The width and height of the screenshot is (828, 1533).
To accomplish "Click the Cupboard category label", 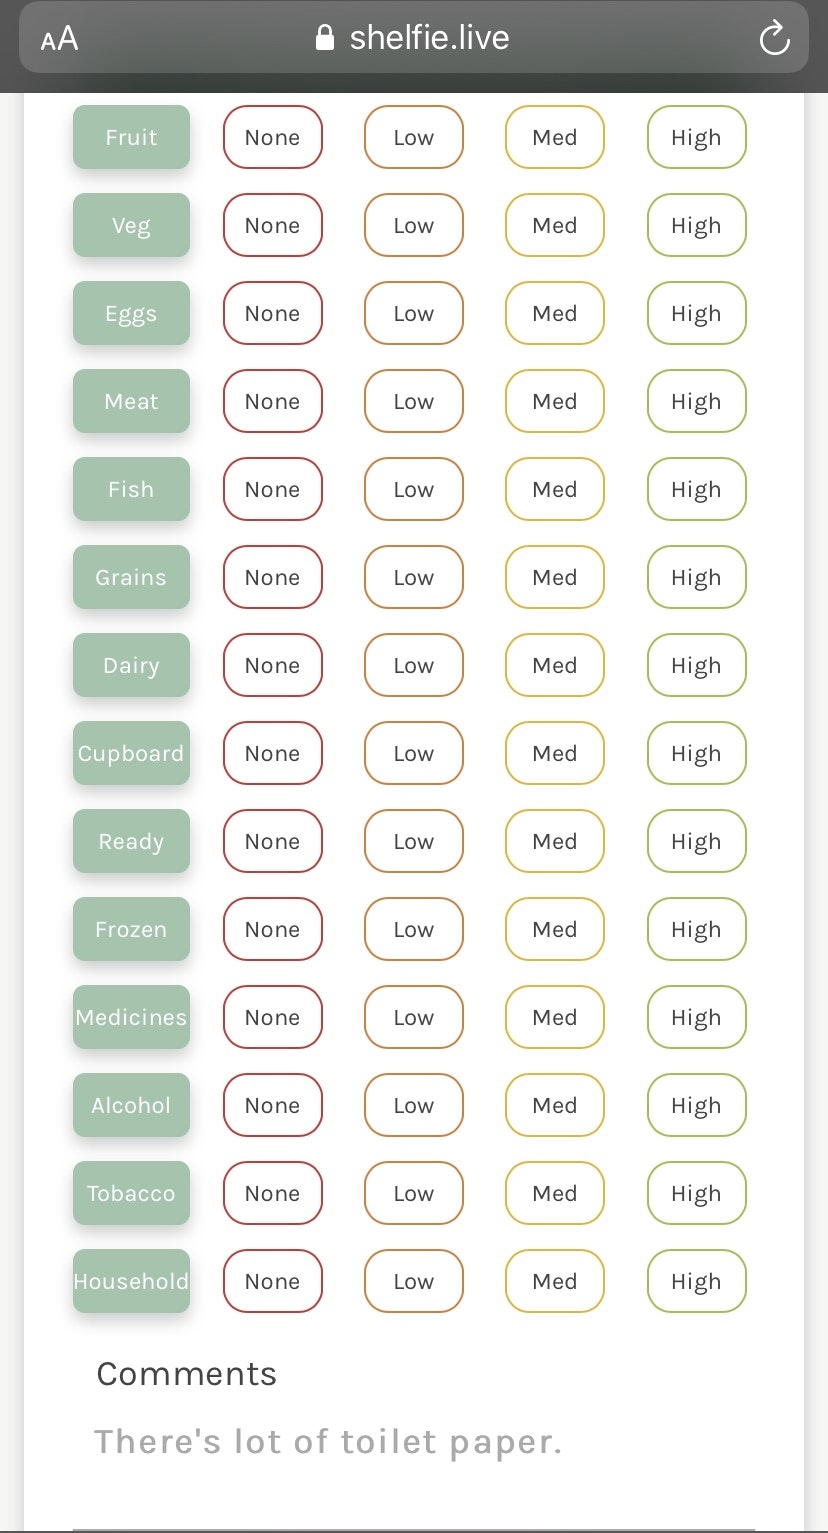I will point(131,753).
